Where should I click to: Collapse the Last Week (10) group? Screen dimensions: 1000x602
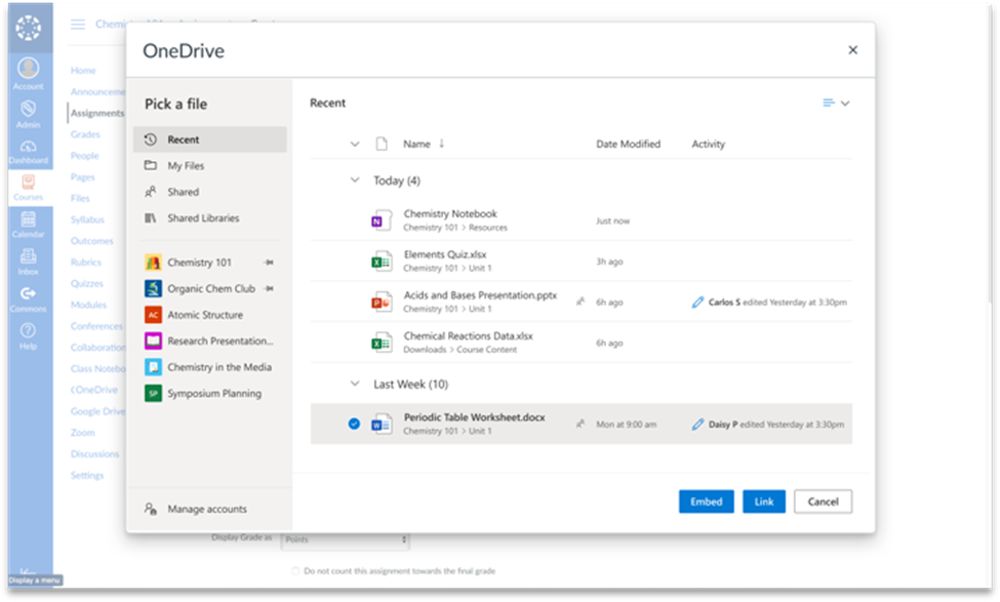[354, 384]
